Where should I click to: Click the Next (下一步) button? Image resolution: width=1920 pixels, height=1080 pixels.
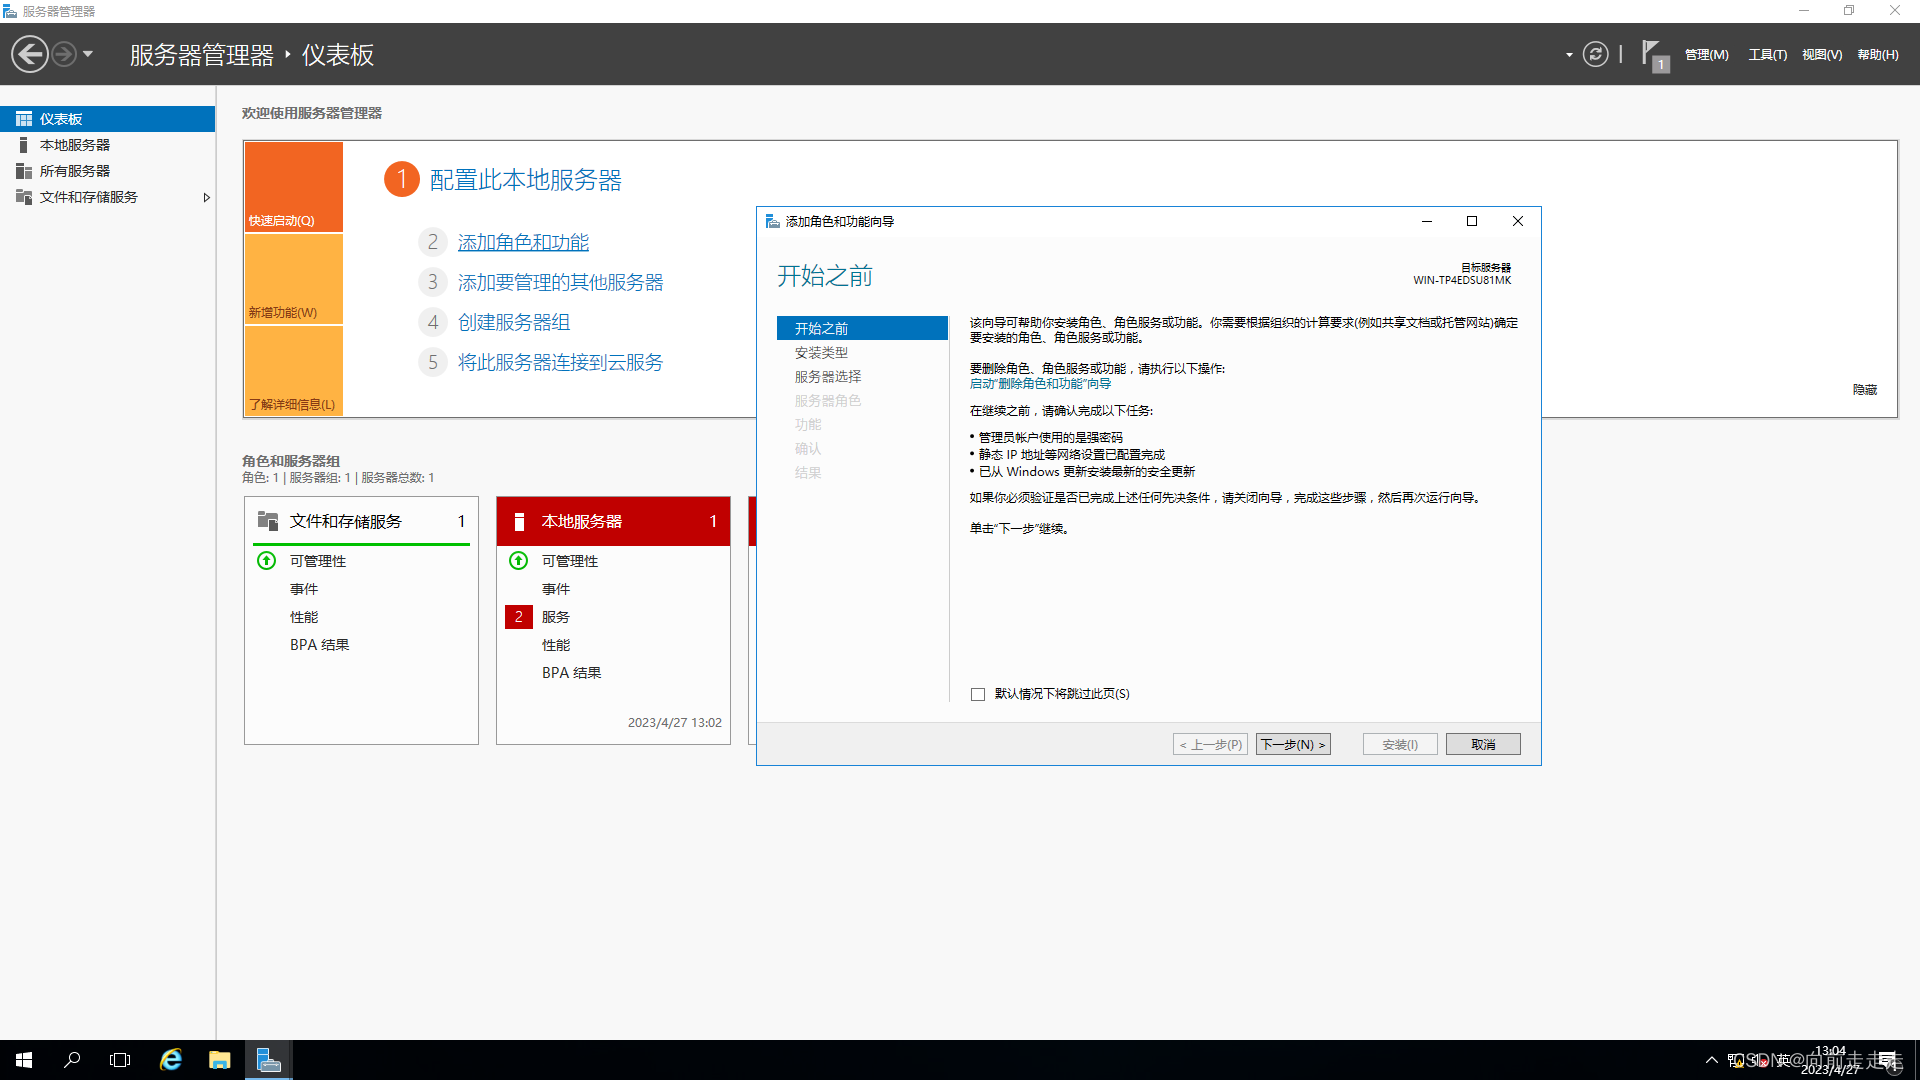point(1292,744)
